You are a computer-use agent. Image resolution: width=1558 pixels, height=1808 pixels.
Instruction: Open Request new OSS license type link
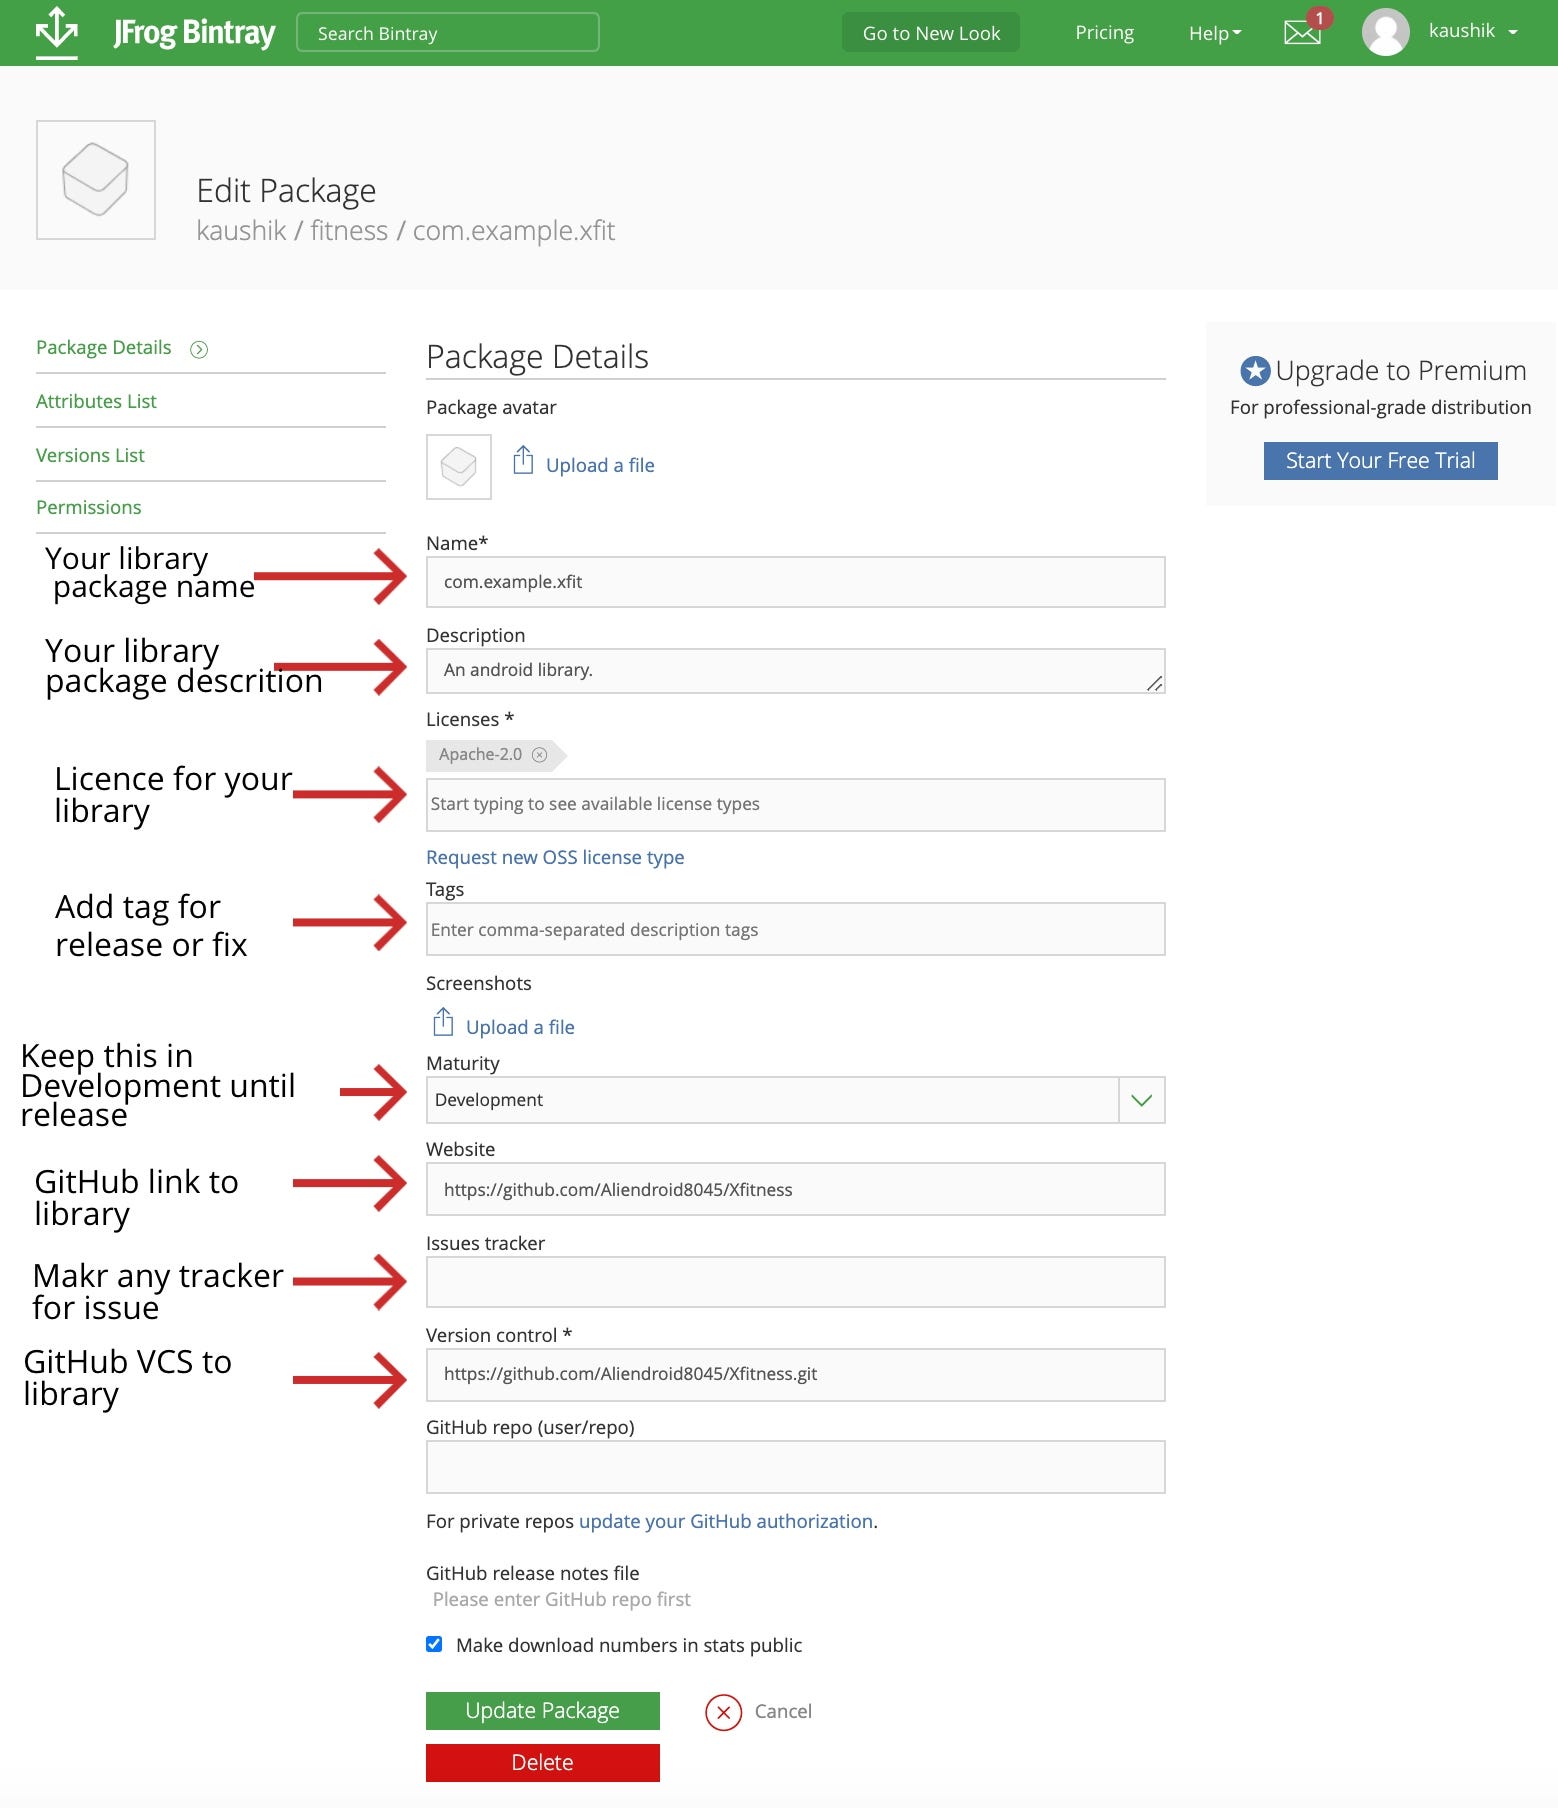(x=554, y=857)
